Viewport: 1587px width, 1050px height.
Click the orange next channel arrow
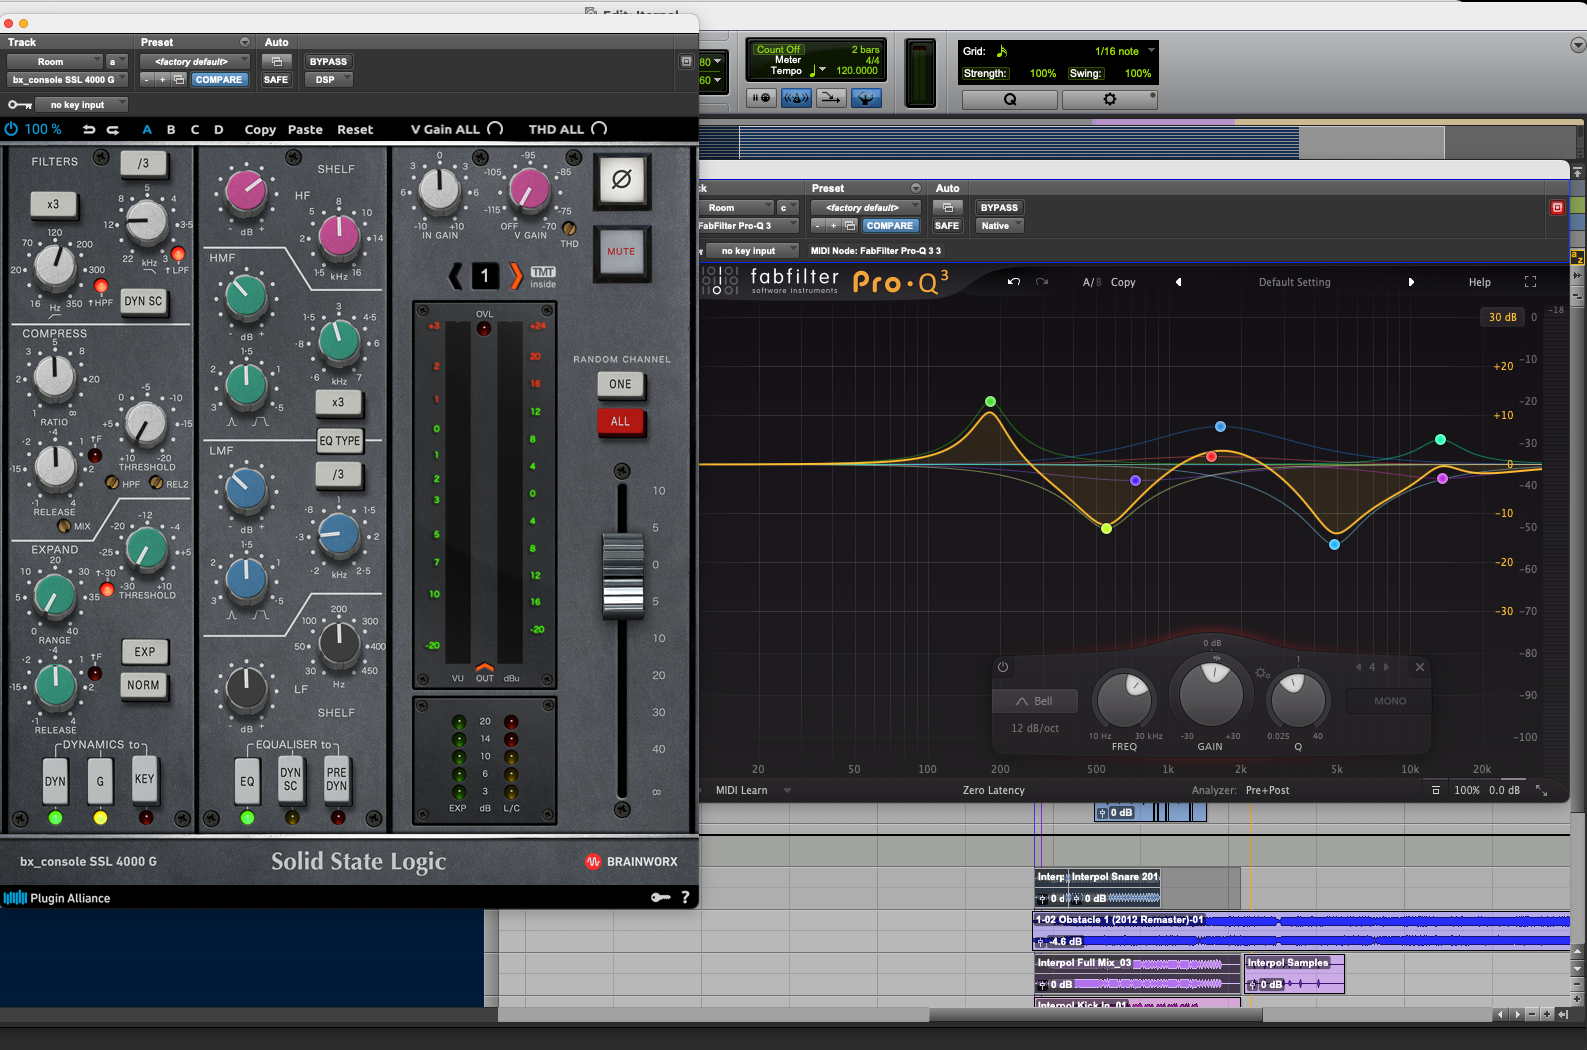point(516,276)
